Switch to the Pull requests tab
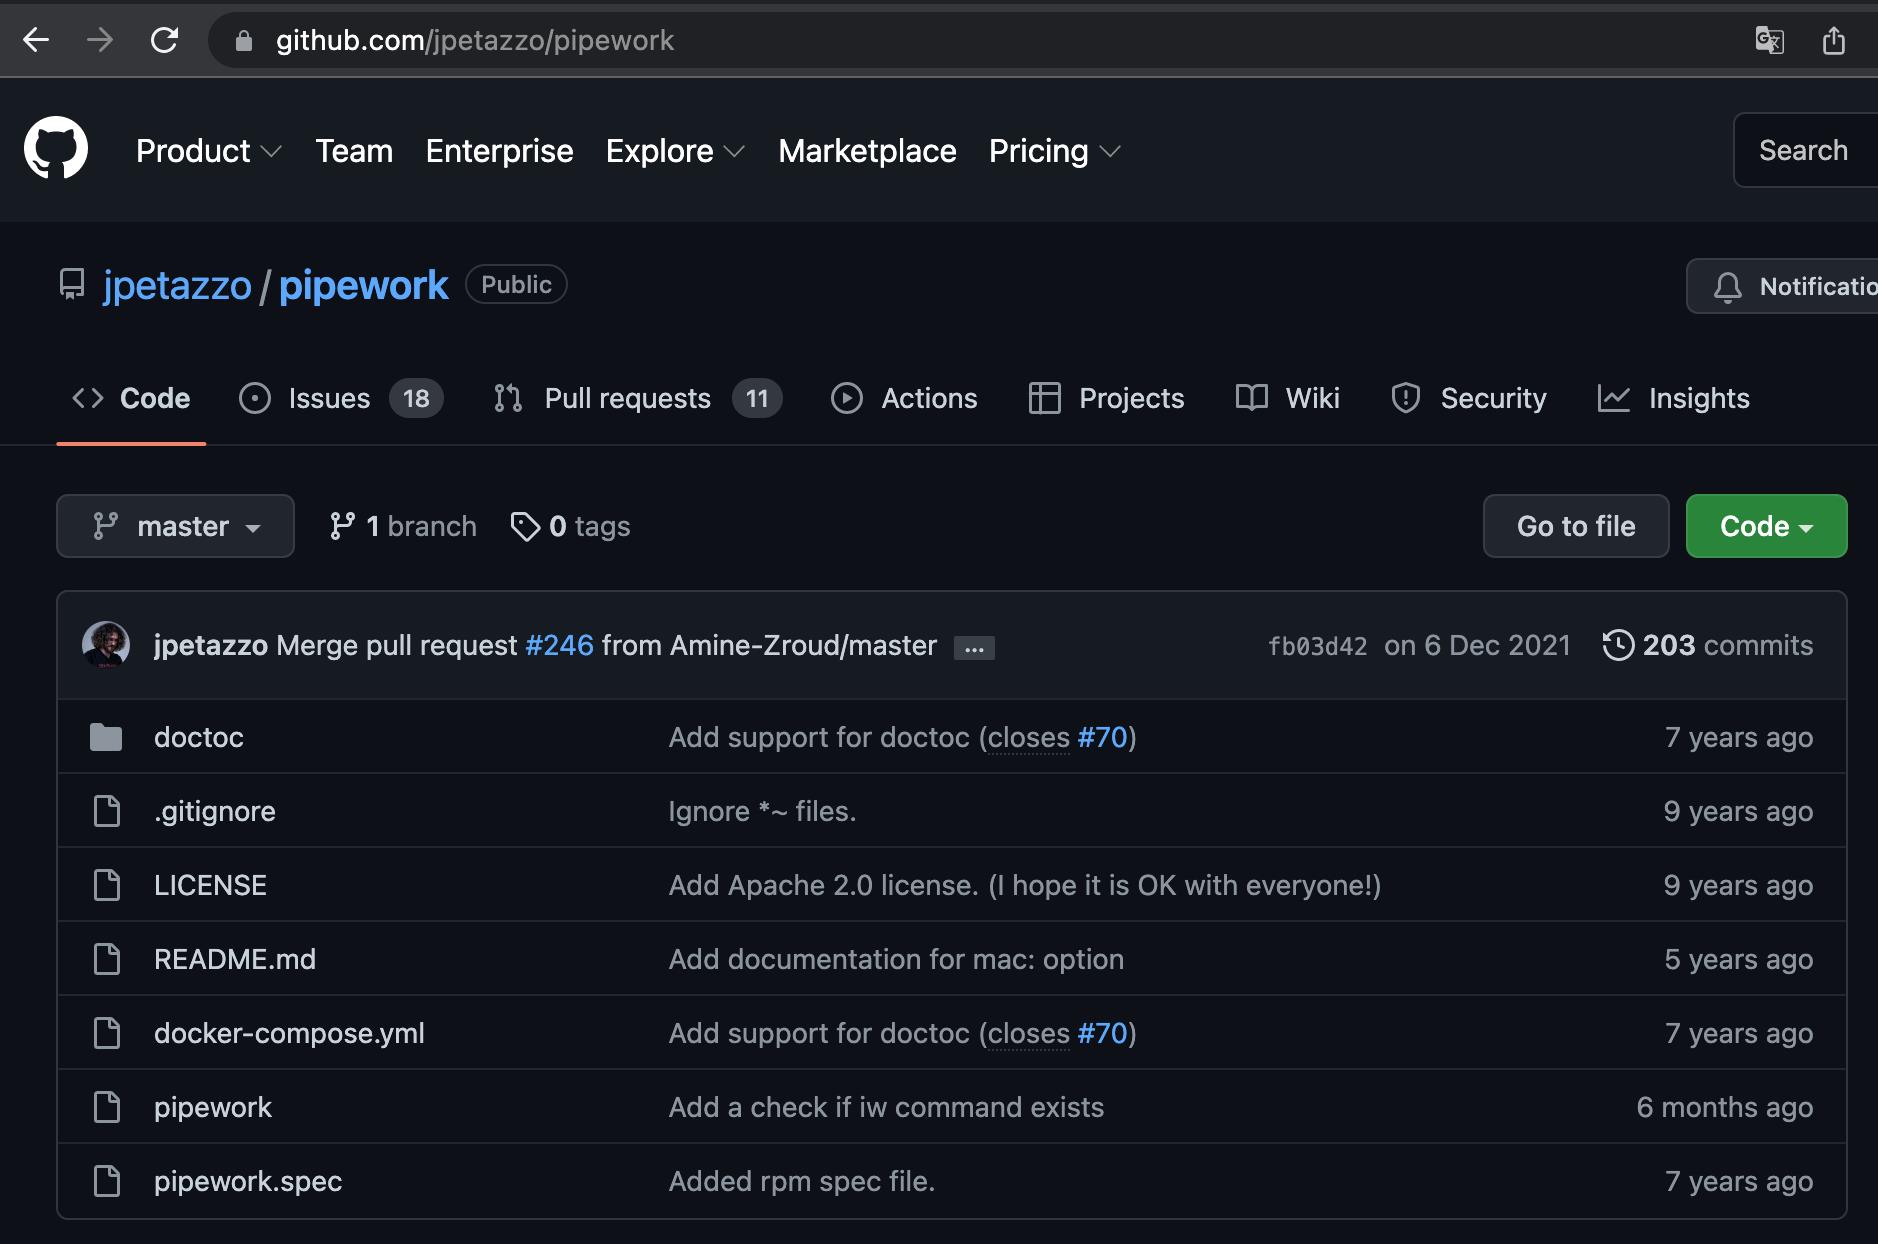 637,398
